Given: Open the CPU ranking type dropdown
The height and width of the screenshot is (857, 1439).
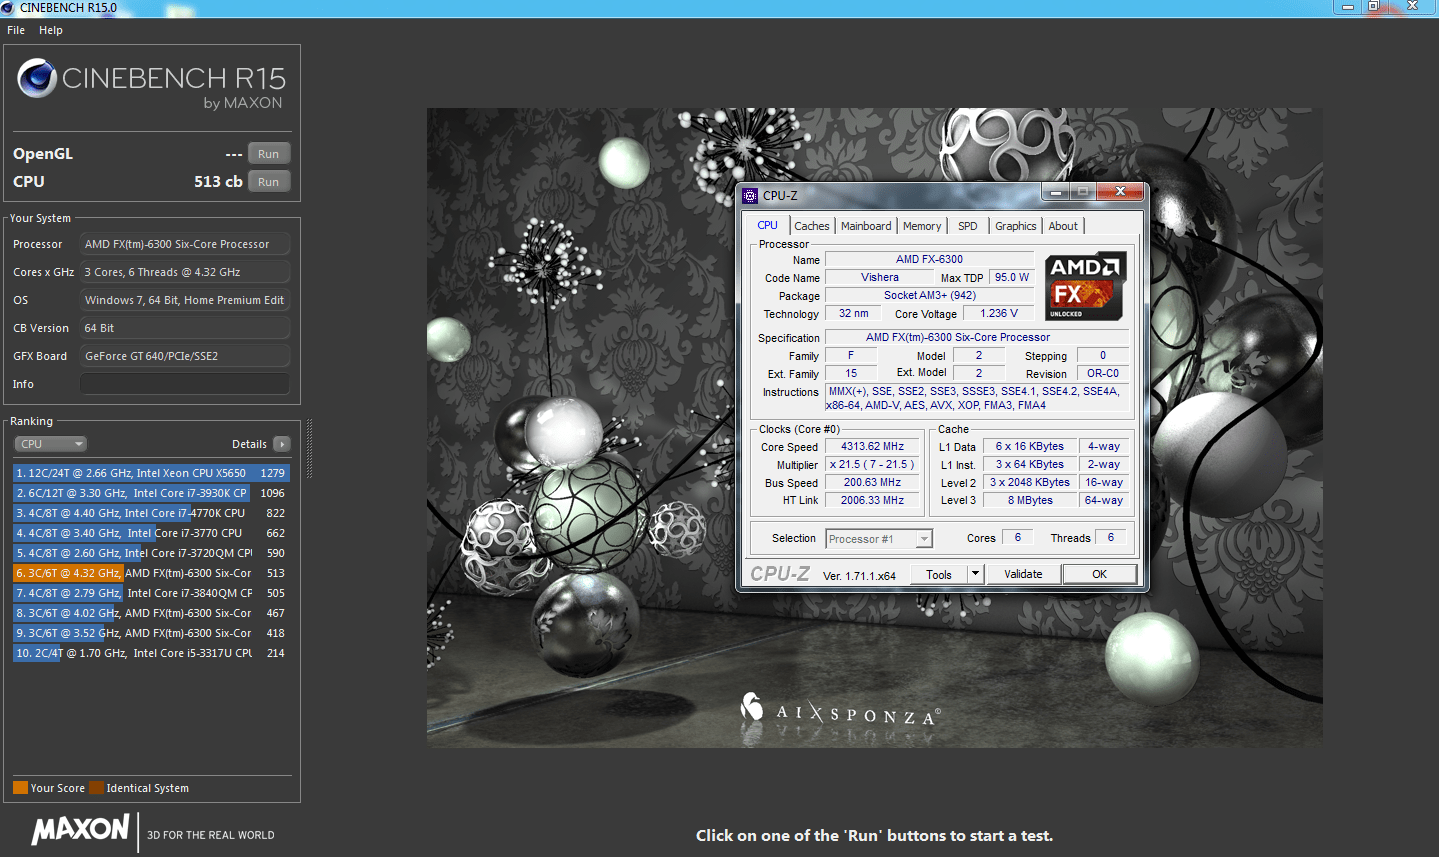Looking at the screenshot, I should (50, 444).
